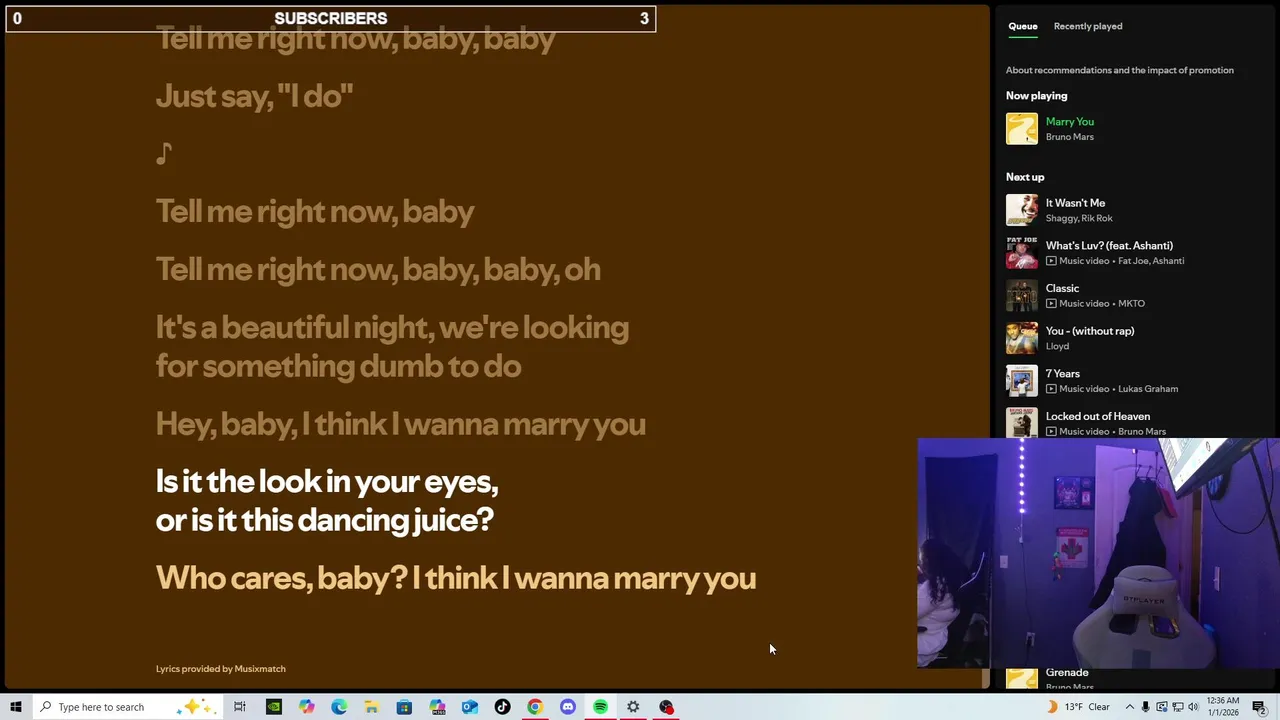Open Lloyd artist link in queue
Viewport: 1280px width, 720px height.
point(1057,346)
